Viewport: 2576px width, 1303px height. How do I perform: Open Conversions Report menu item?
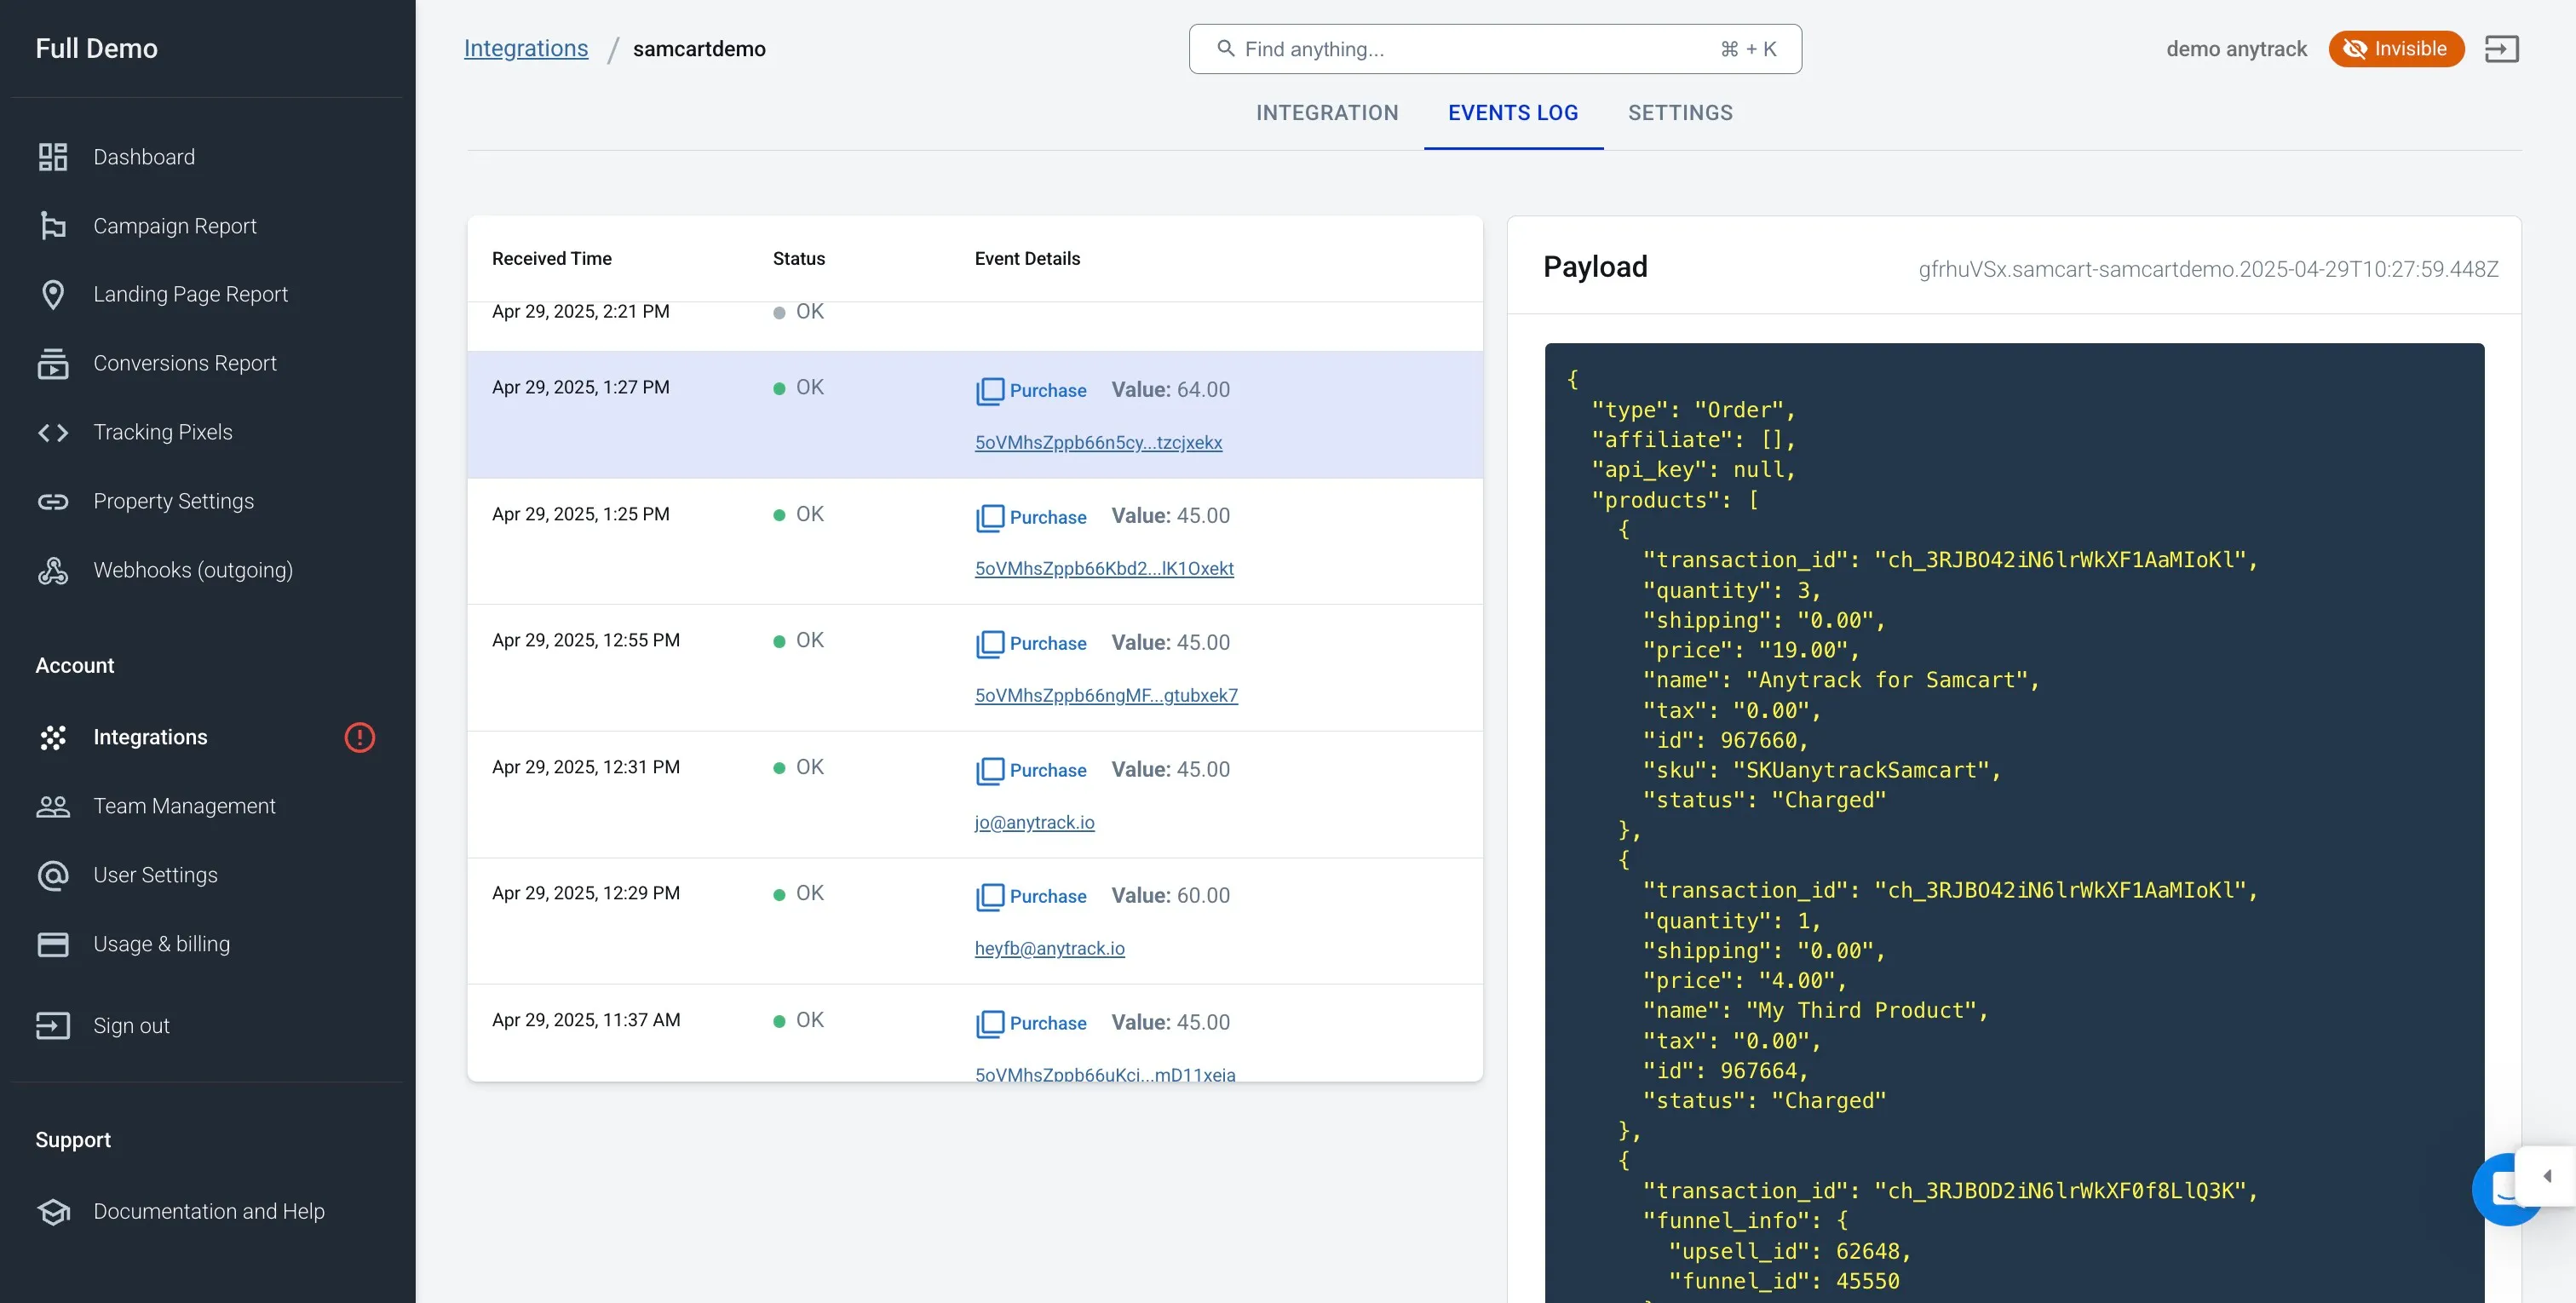point(185,364)
